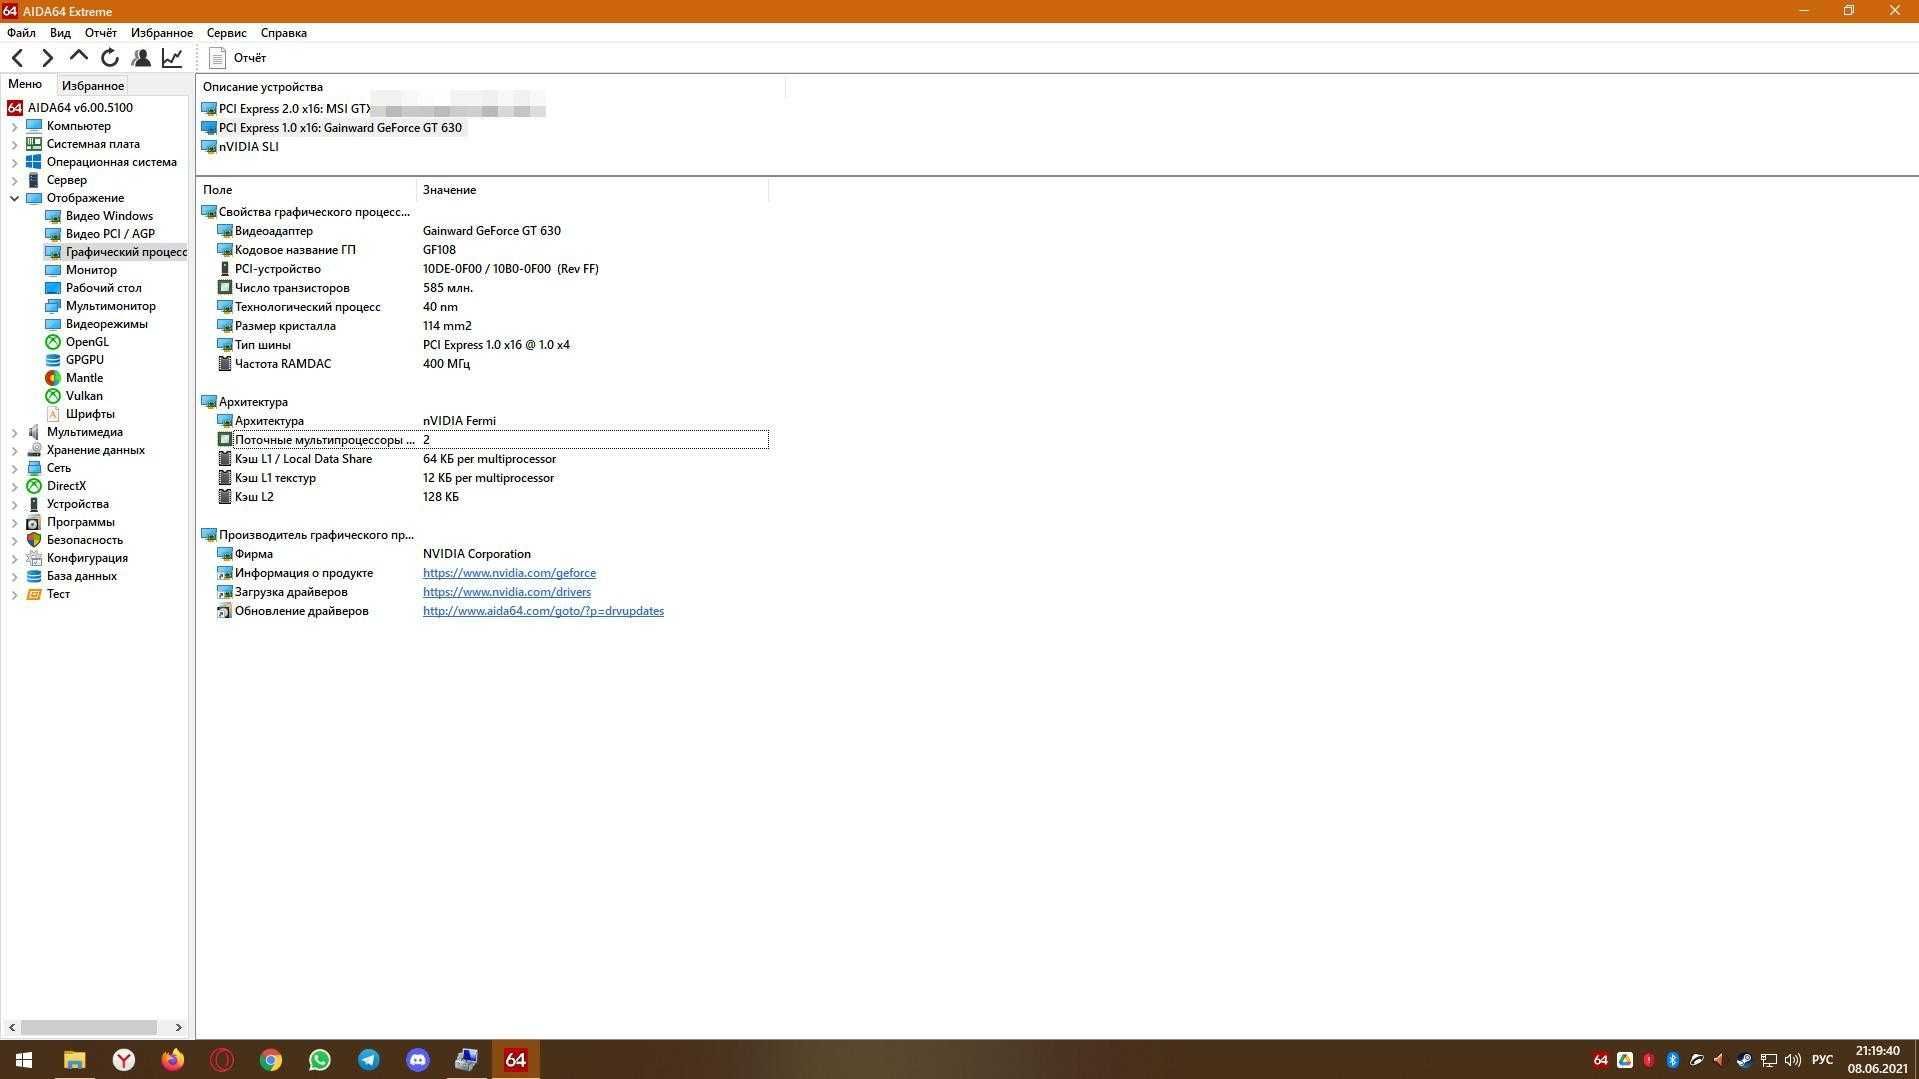This screenshot has height=1079, width=1919.
Task: Refresh data using the circular arrow icon
Action: coord(110,58)
